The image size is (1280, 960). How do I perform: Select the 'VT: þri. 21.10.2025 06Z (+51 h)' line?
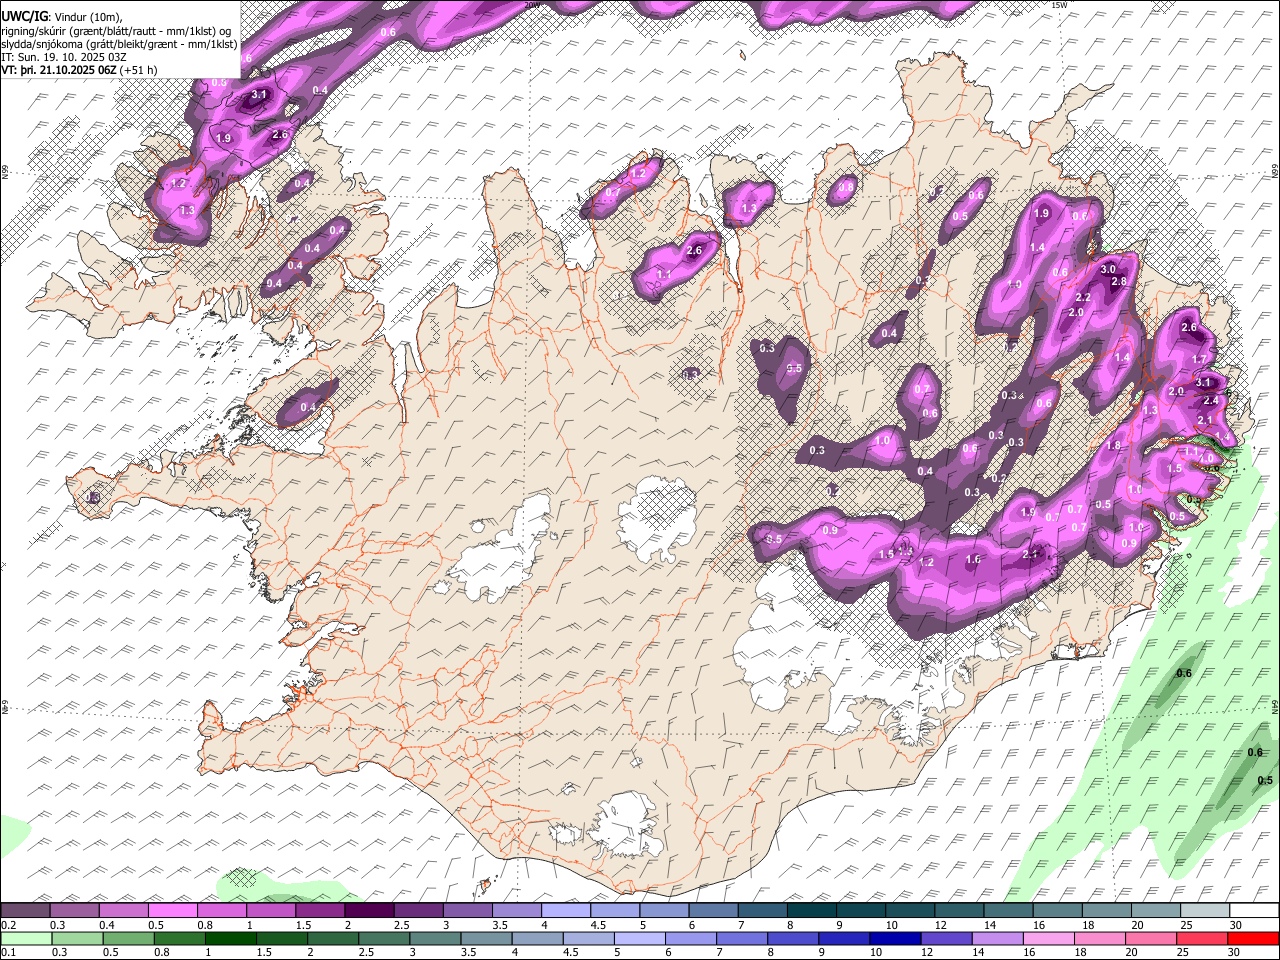(79, 70)
